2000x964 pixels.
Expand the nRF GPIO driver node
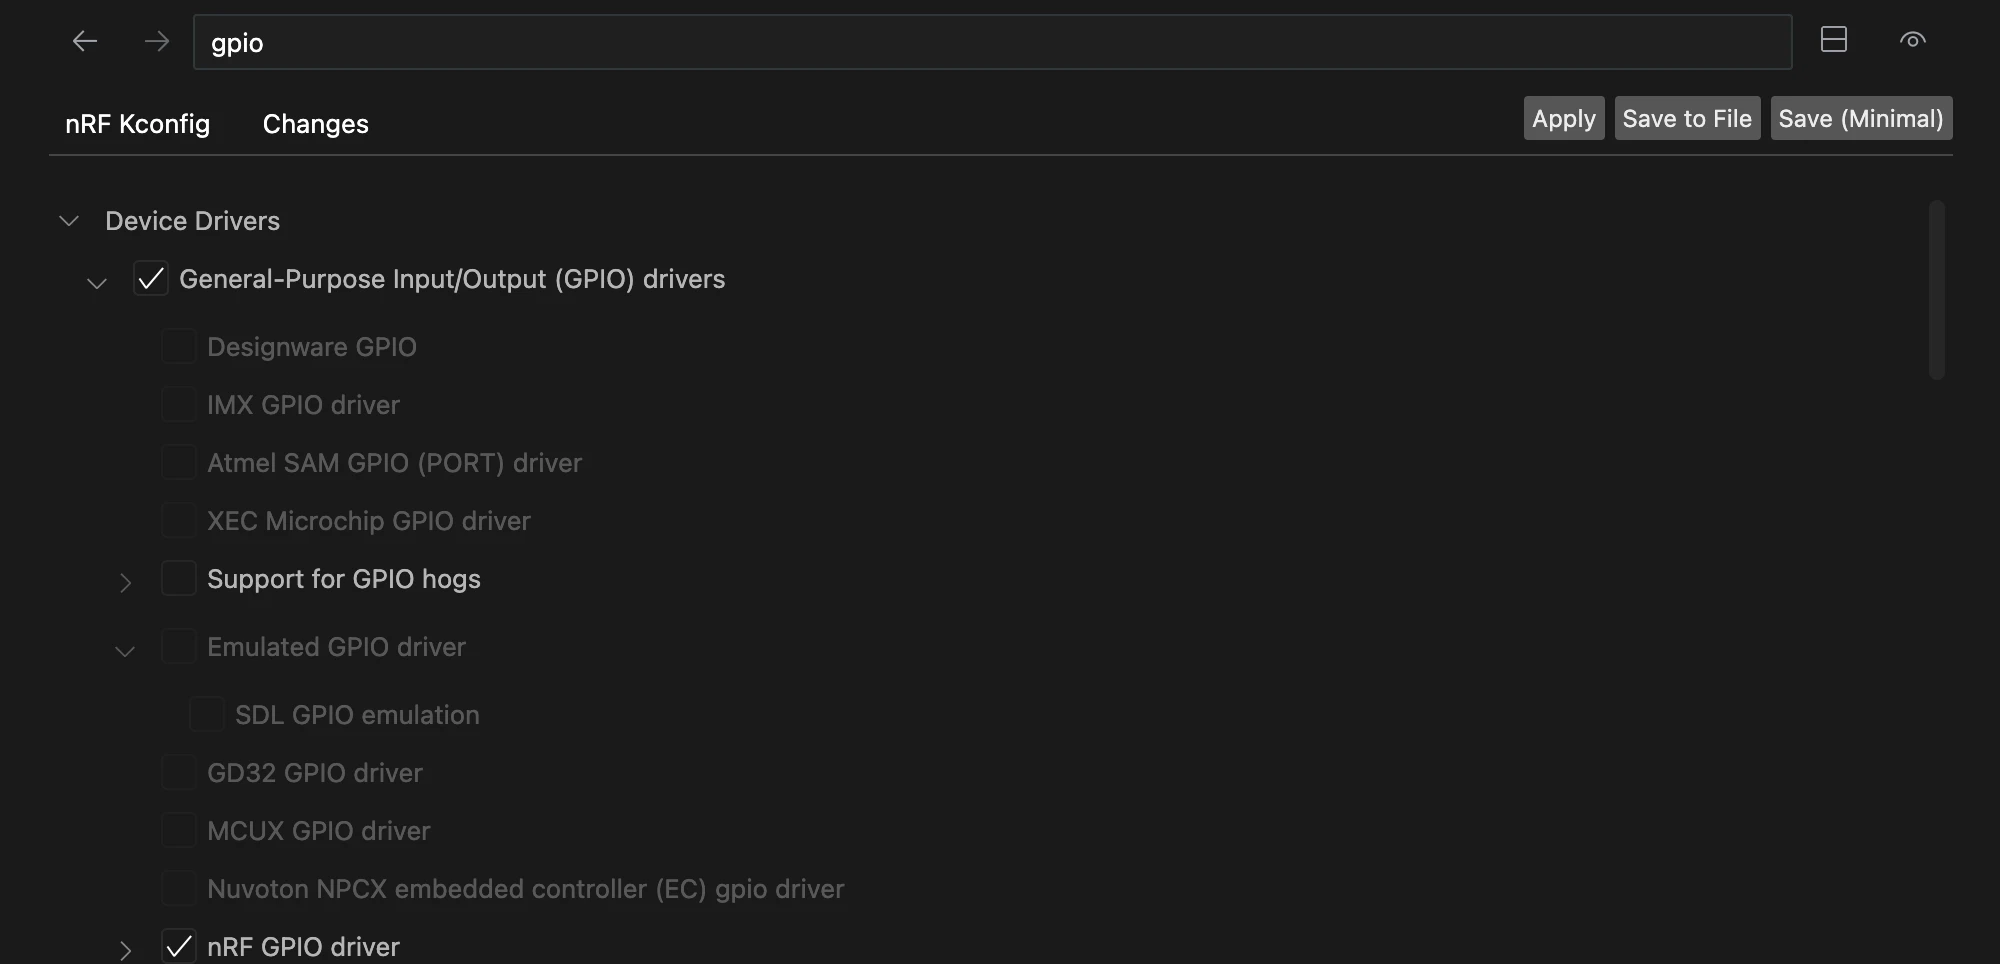(x=125, y=949)
